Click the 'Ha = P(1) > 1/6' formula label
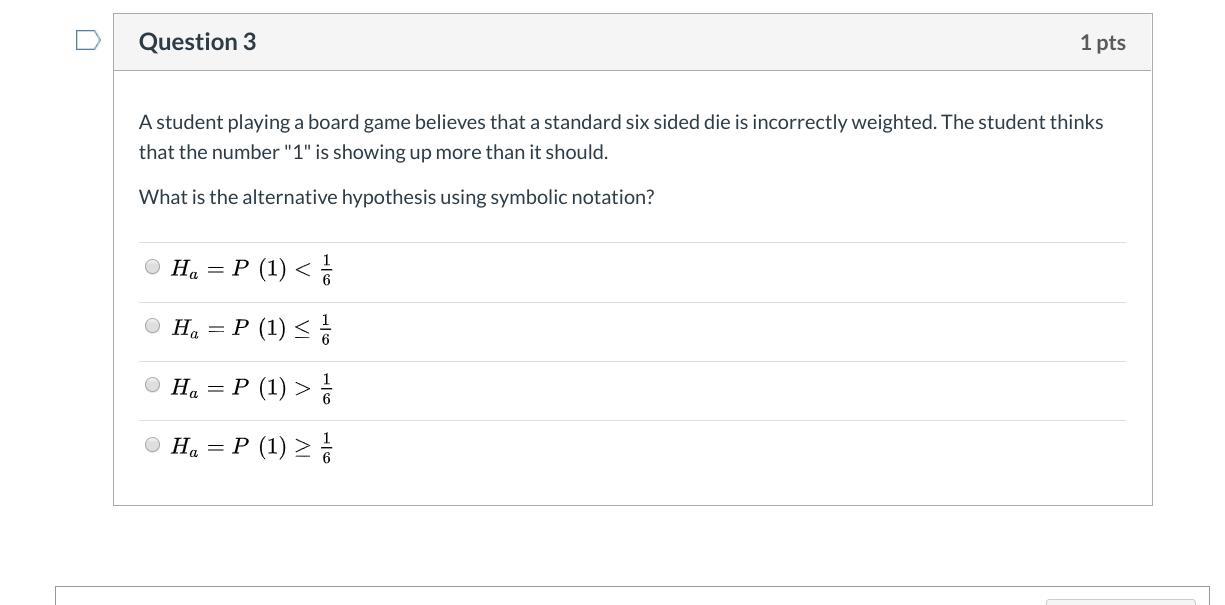 click(250, 386)
